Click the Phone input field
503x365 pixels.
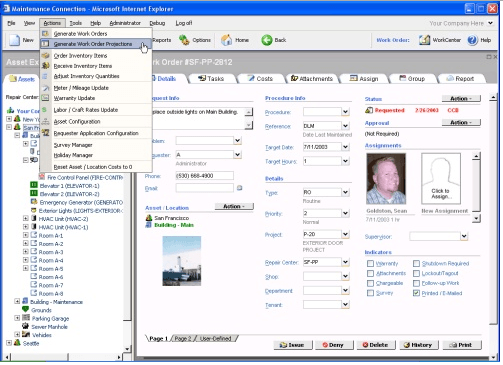(x=204, y=176)
